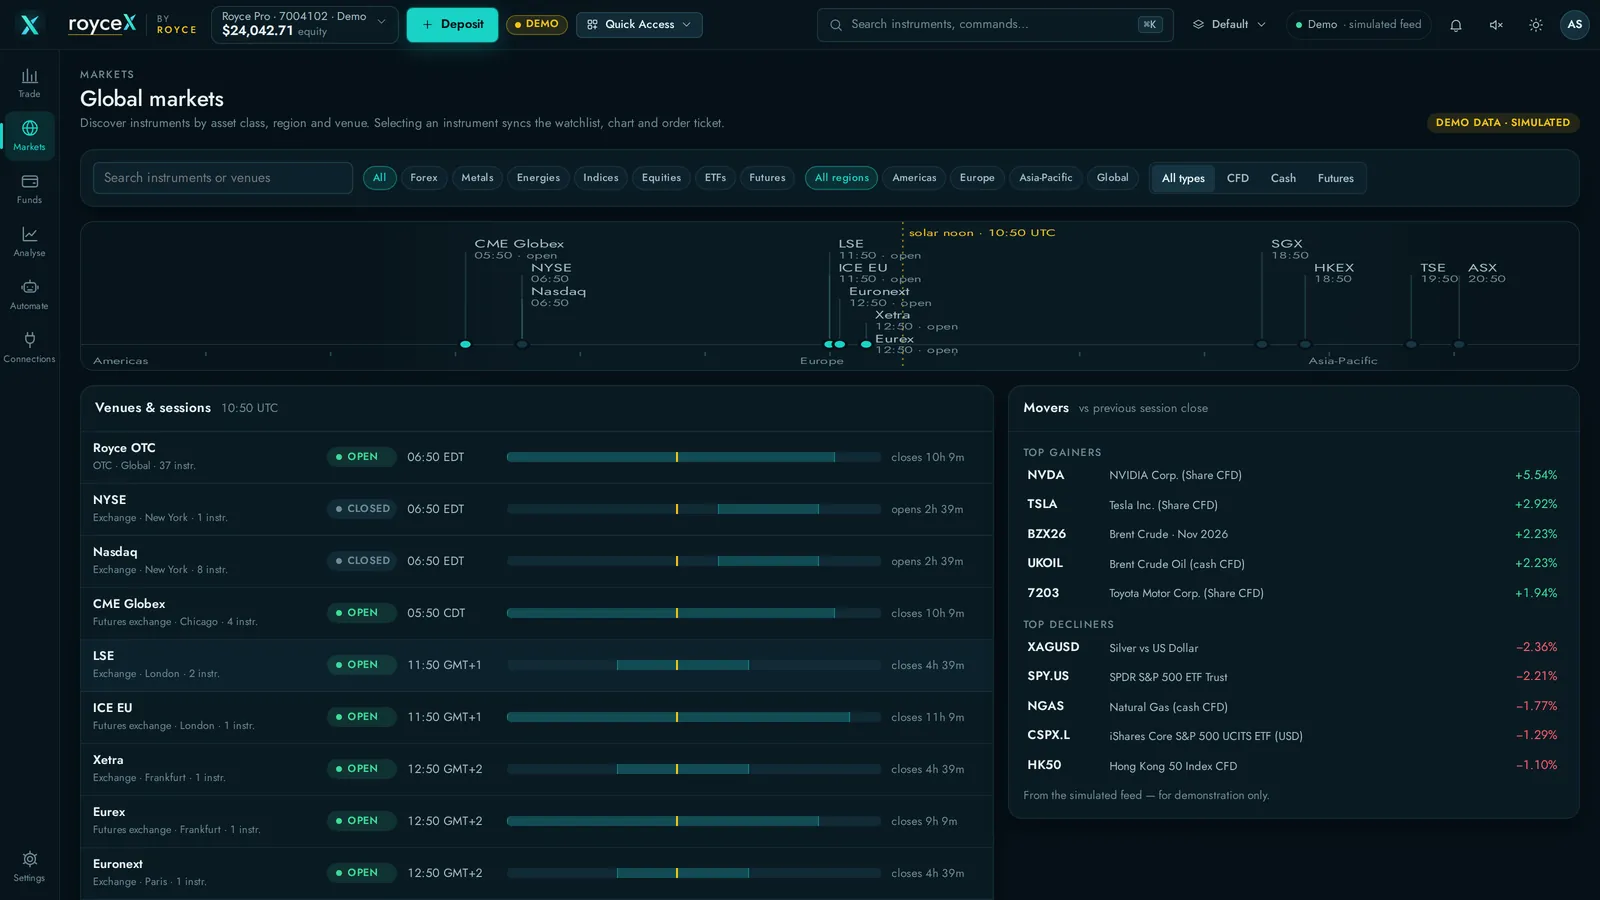The width and height of the screenshot is (1600, 900).
Task: Click the Deposit button
Action: click(x=452, y=24)
